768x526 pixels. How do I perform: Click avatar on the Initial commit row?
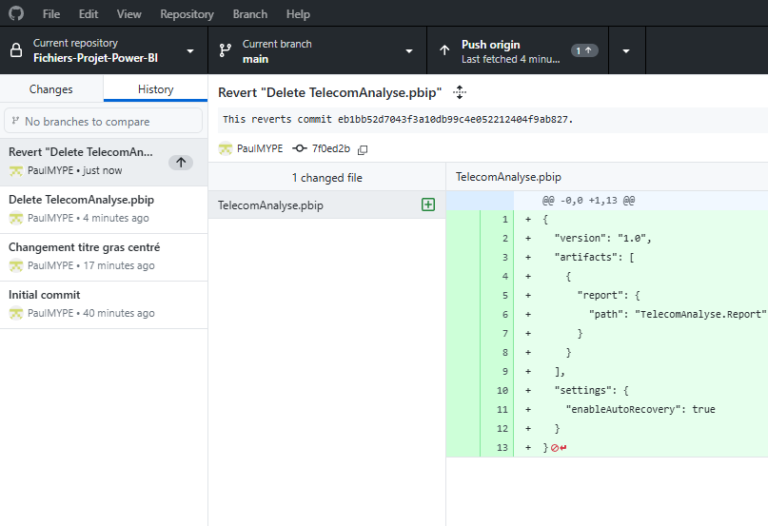16,313
